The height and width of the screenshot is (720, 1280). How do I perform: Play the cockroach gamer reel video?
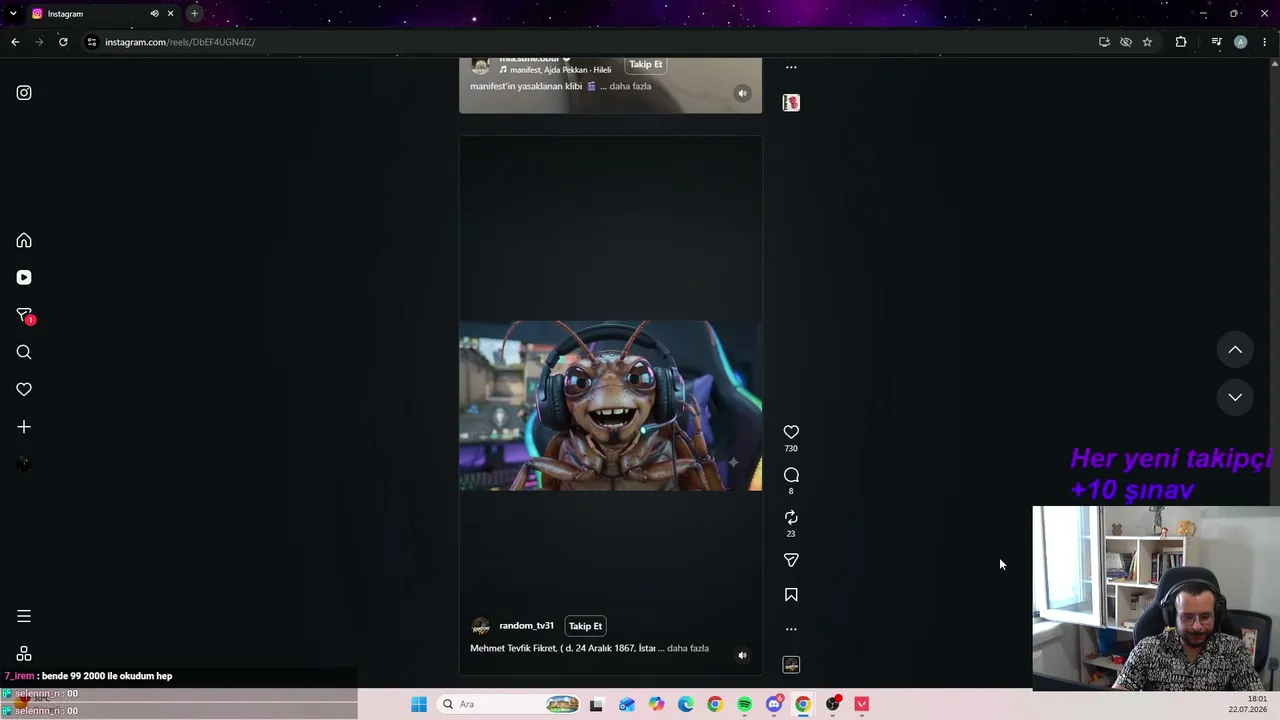pos(610,406)
